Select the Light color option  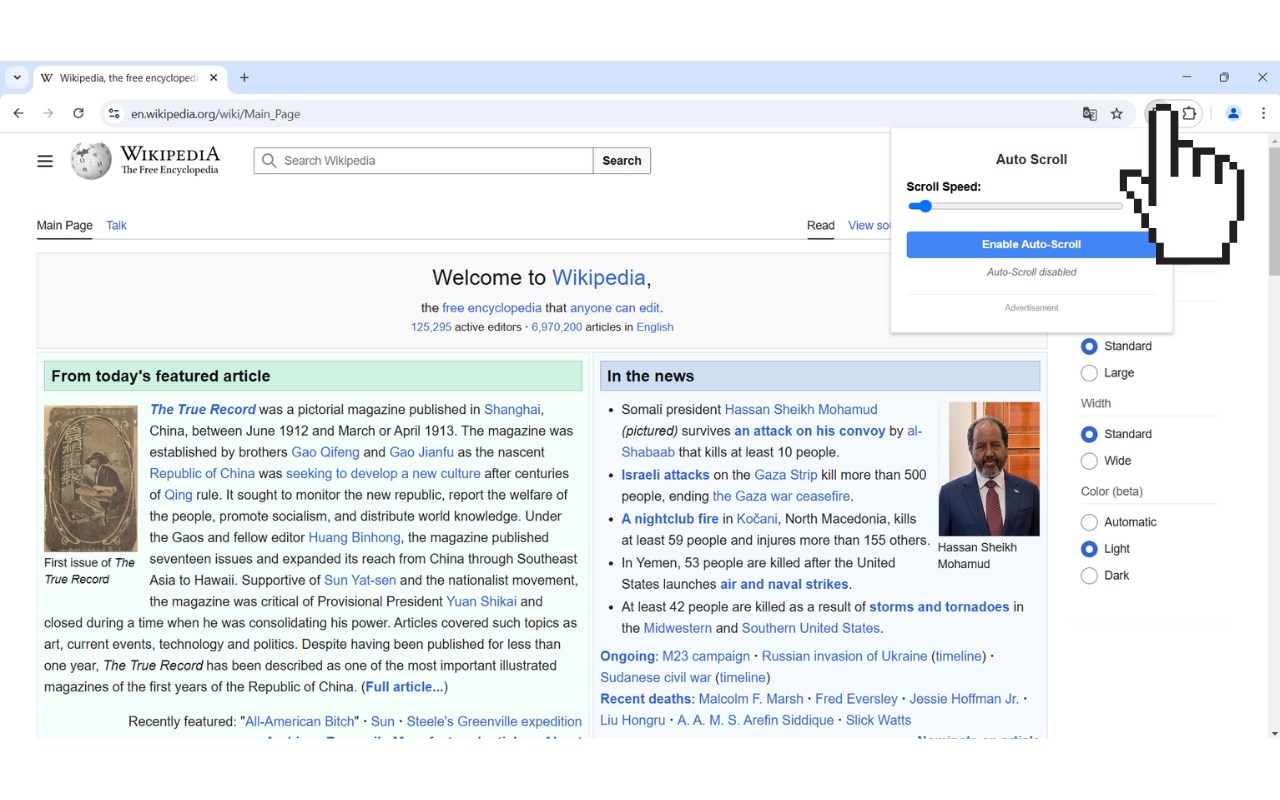[x=1089, y=549]
